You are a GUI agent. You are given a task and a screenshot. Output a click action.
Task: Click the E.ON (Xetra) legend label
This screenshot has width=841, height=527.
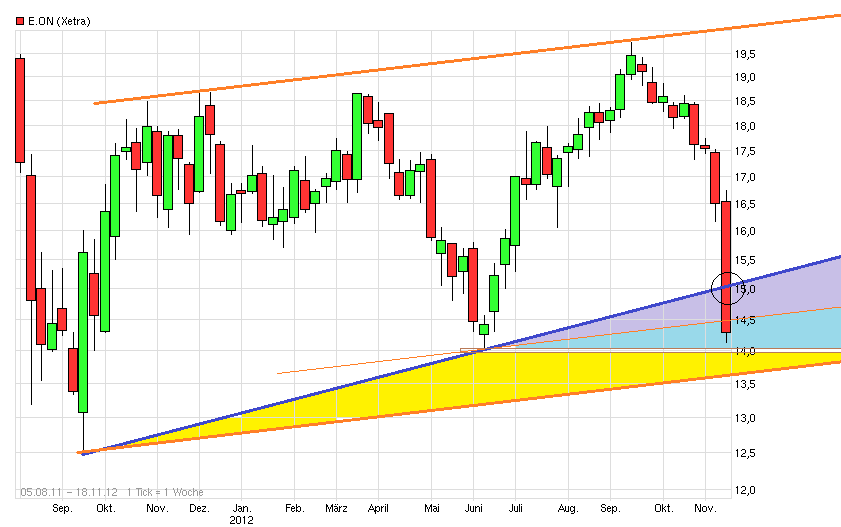59,21
